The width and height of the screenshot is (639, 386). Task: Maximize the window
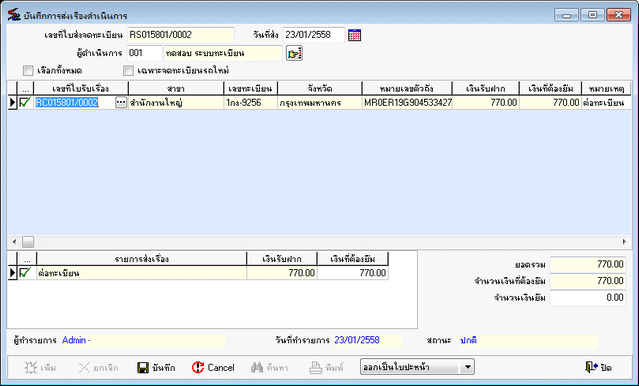pyautogui.click(x=592, y=15)
